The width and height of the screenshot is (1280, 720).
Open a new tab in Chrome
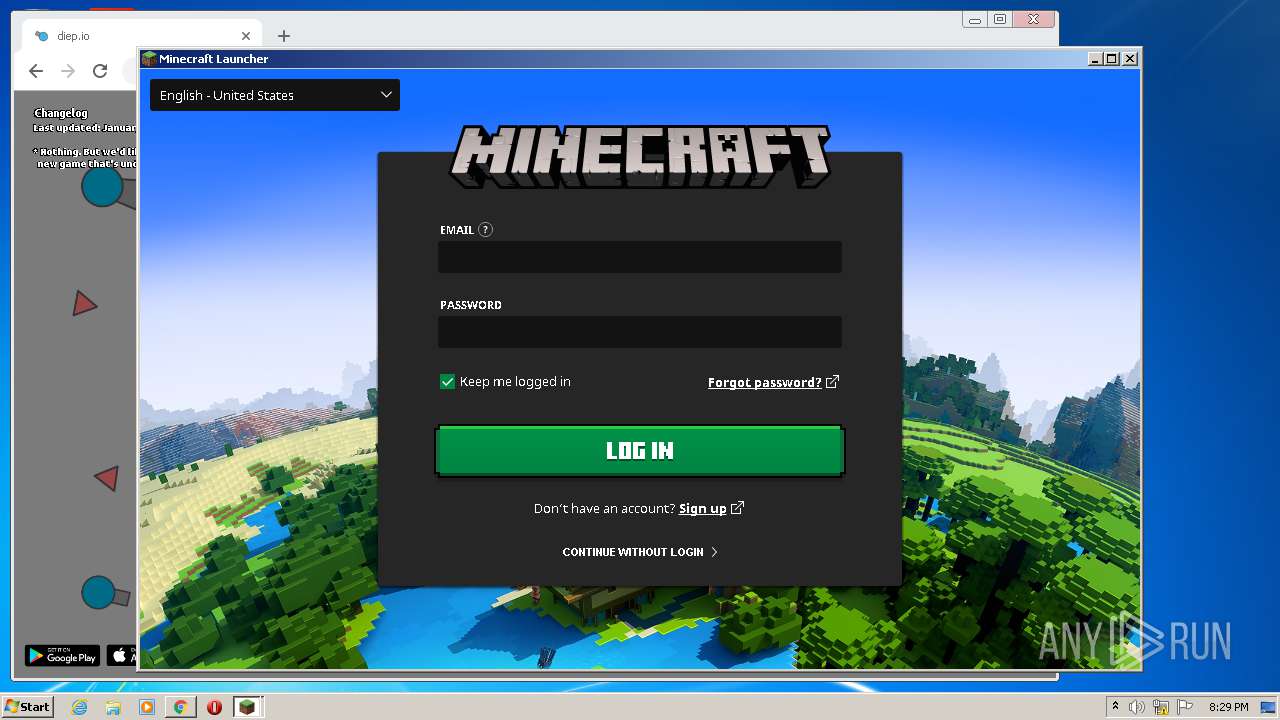(284, 36)
